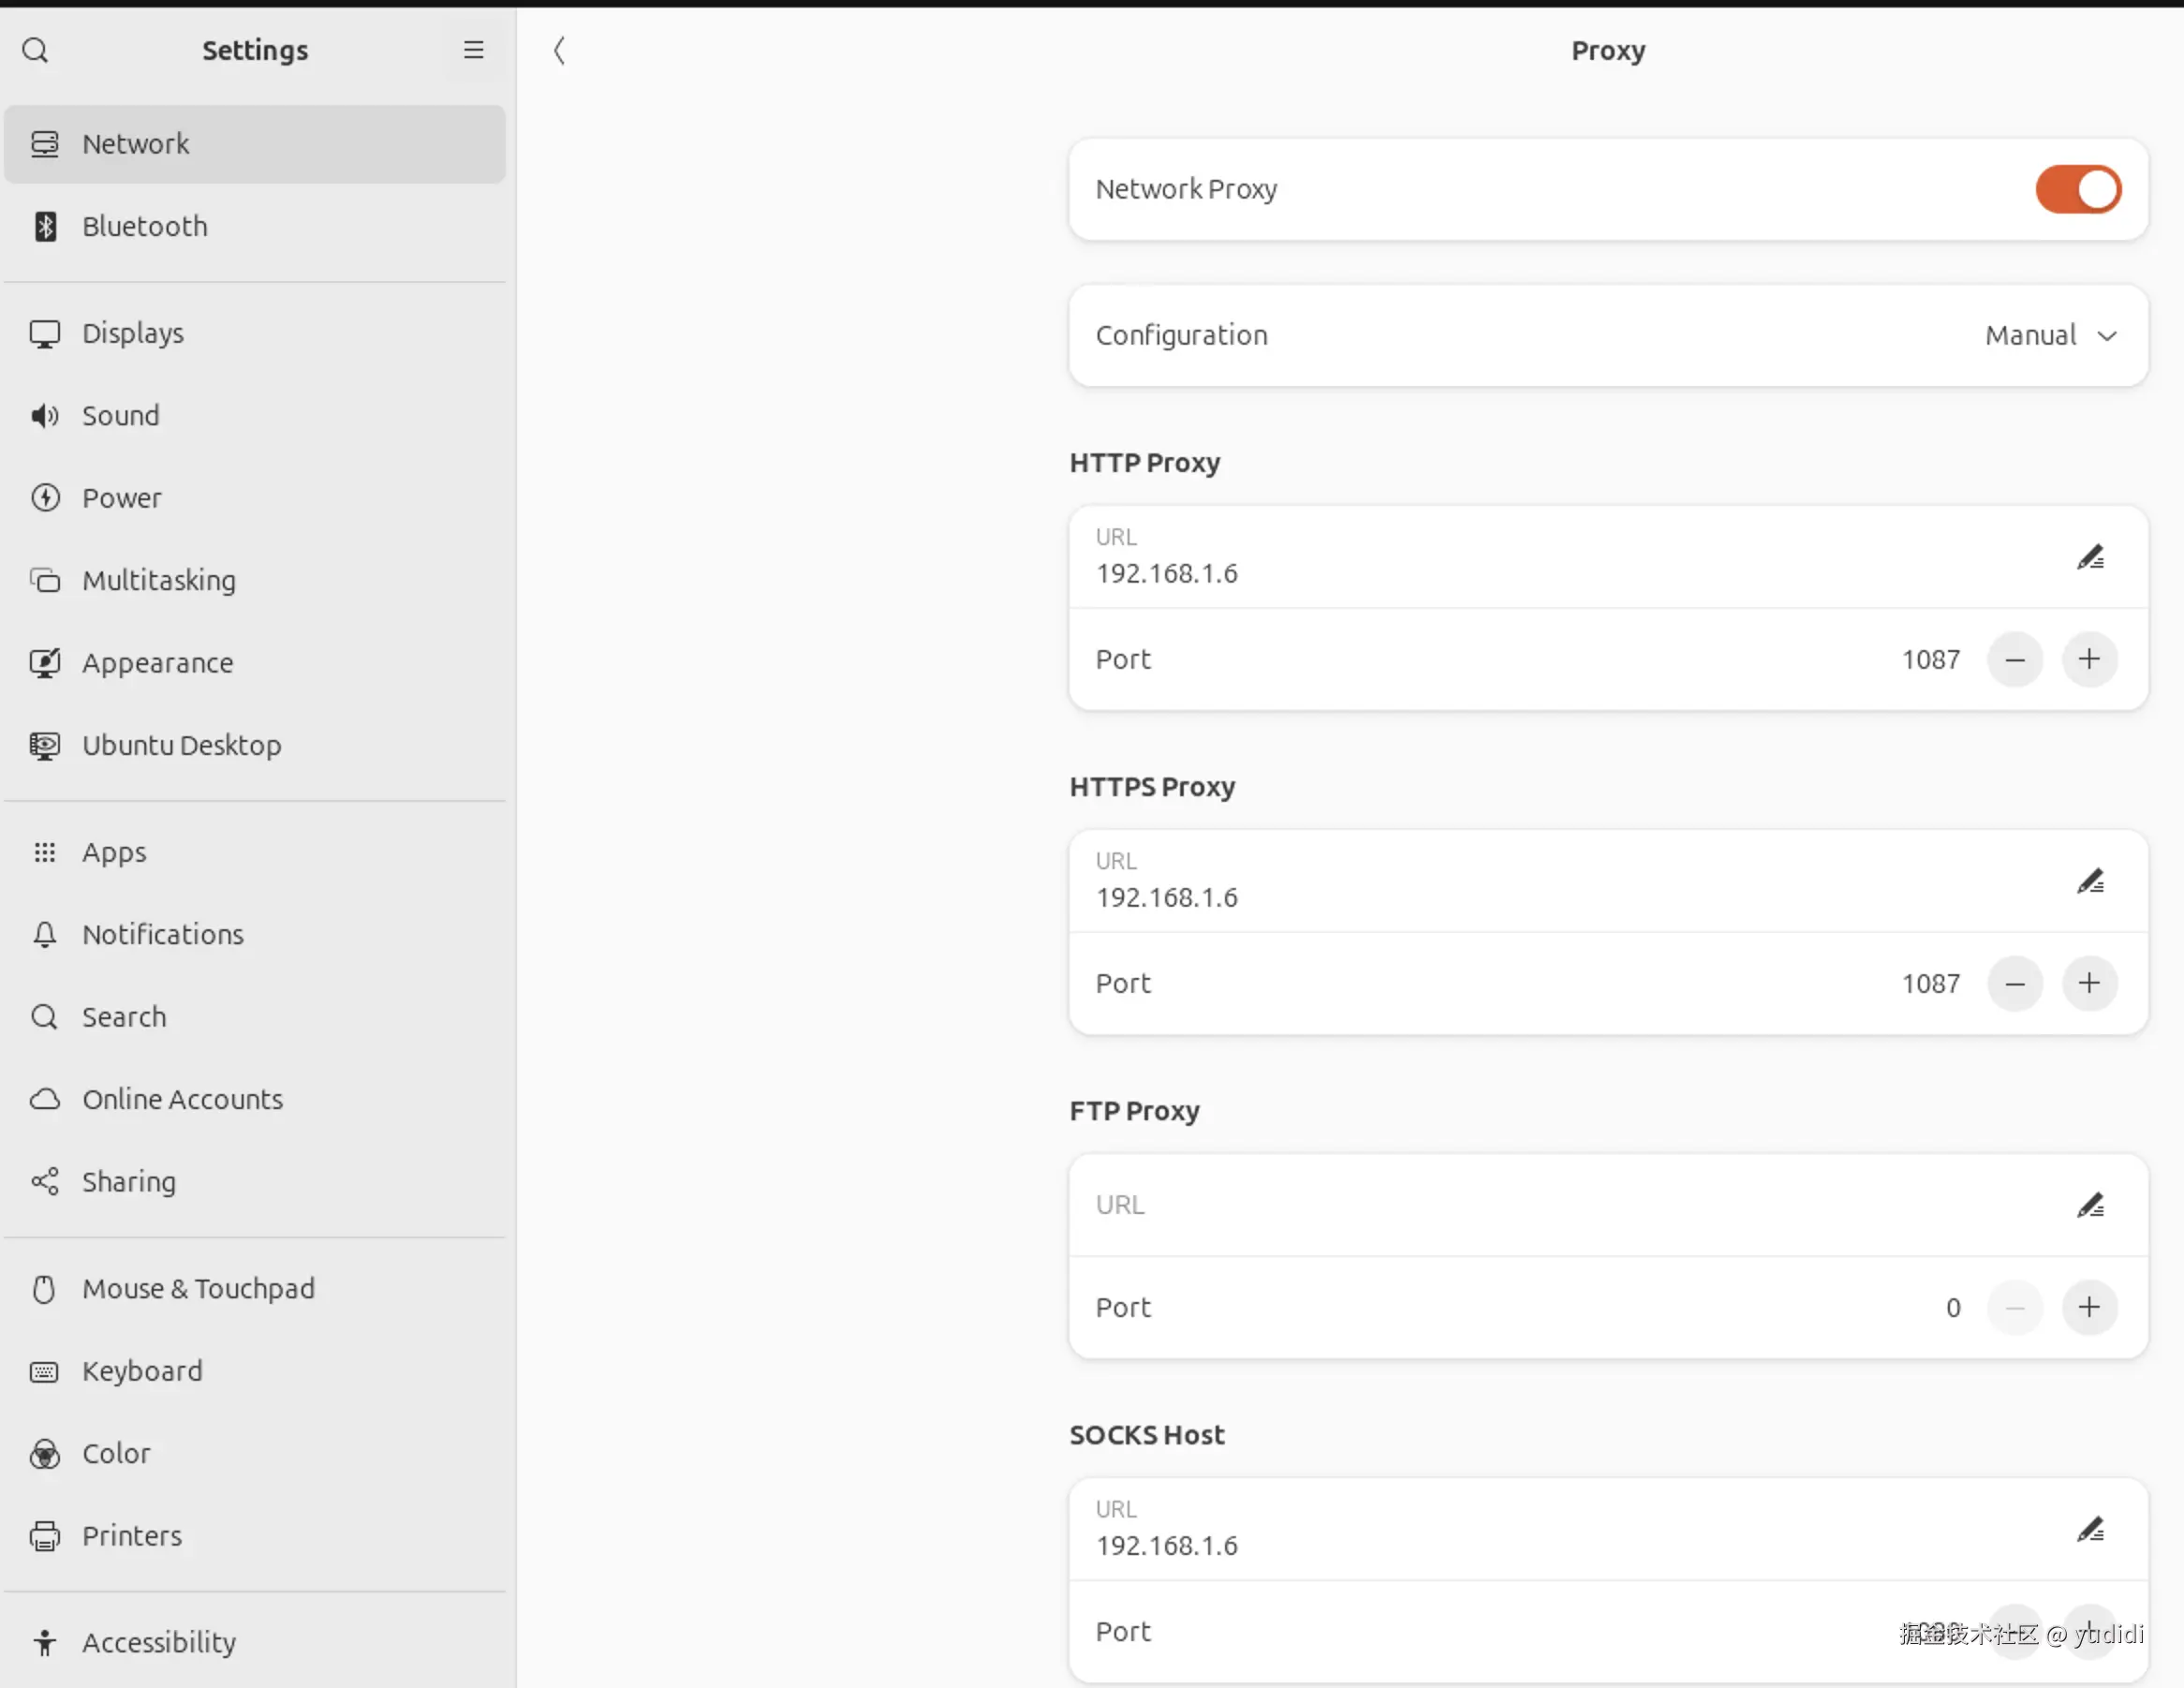Decrease the HTTP Proxy port with minus
Screen dimensions: 2184x1688
2015,659
